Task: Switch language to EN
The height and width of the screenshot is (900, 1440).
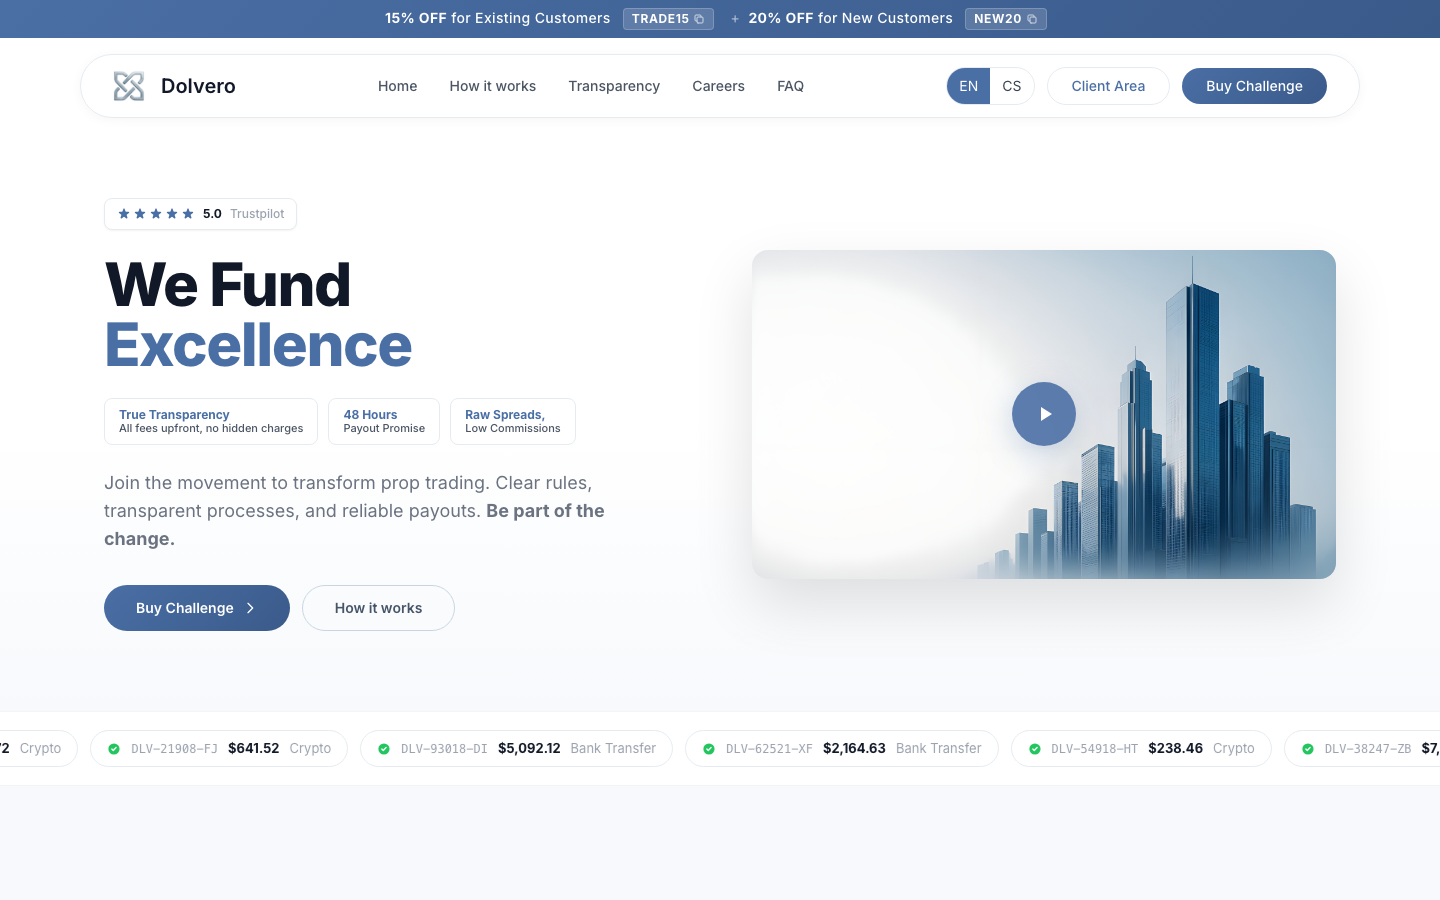Action: click(968, 86)
